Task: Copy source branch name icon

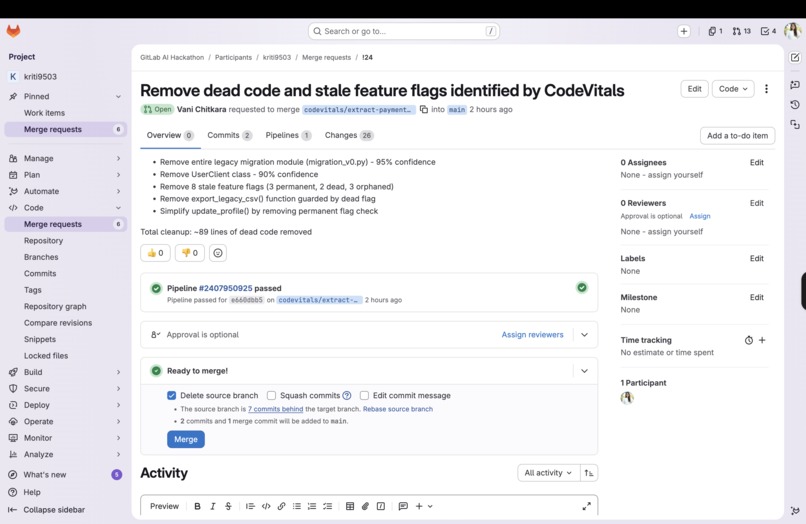Action: pyautogui.click(x=424, y=109)
